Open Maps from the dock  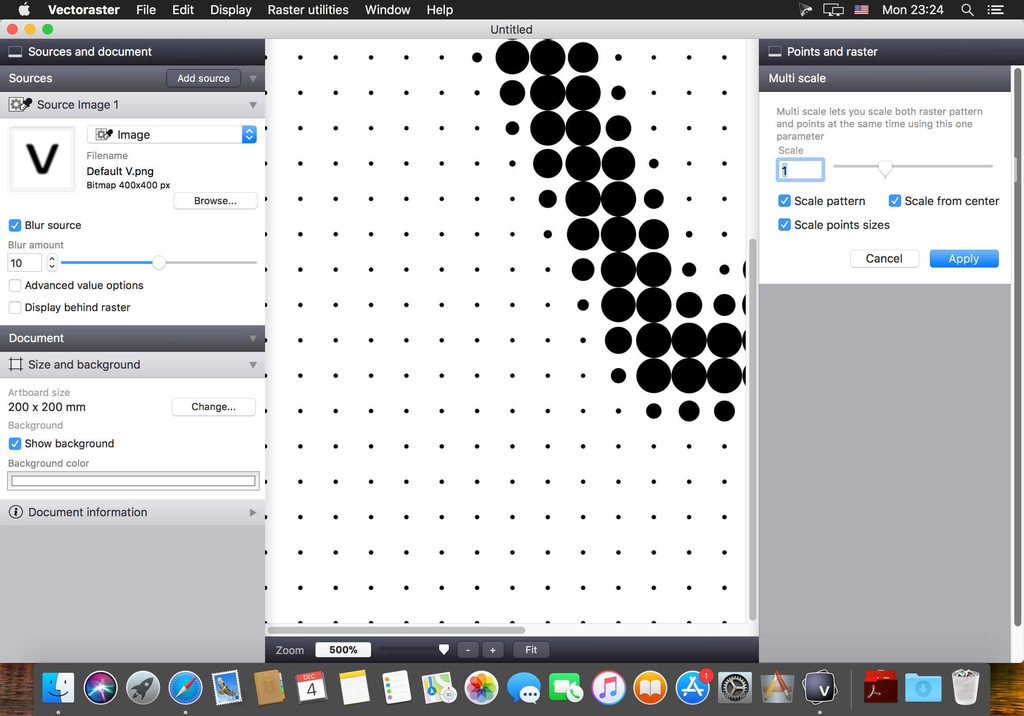tap(439, 688)
